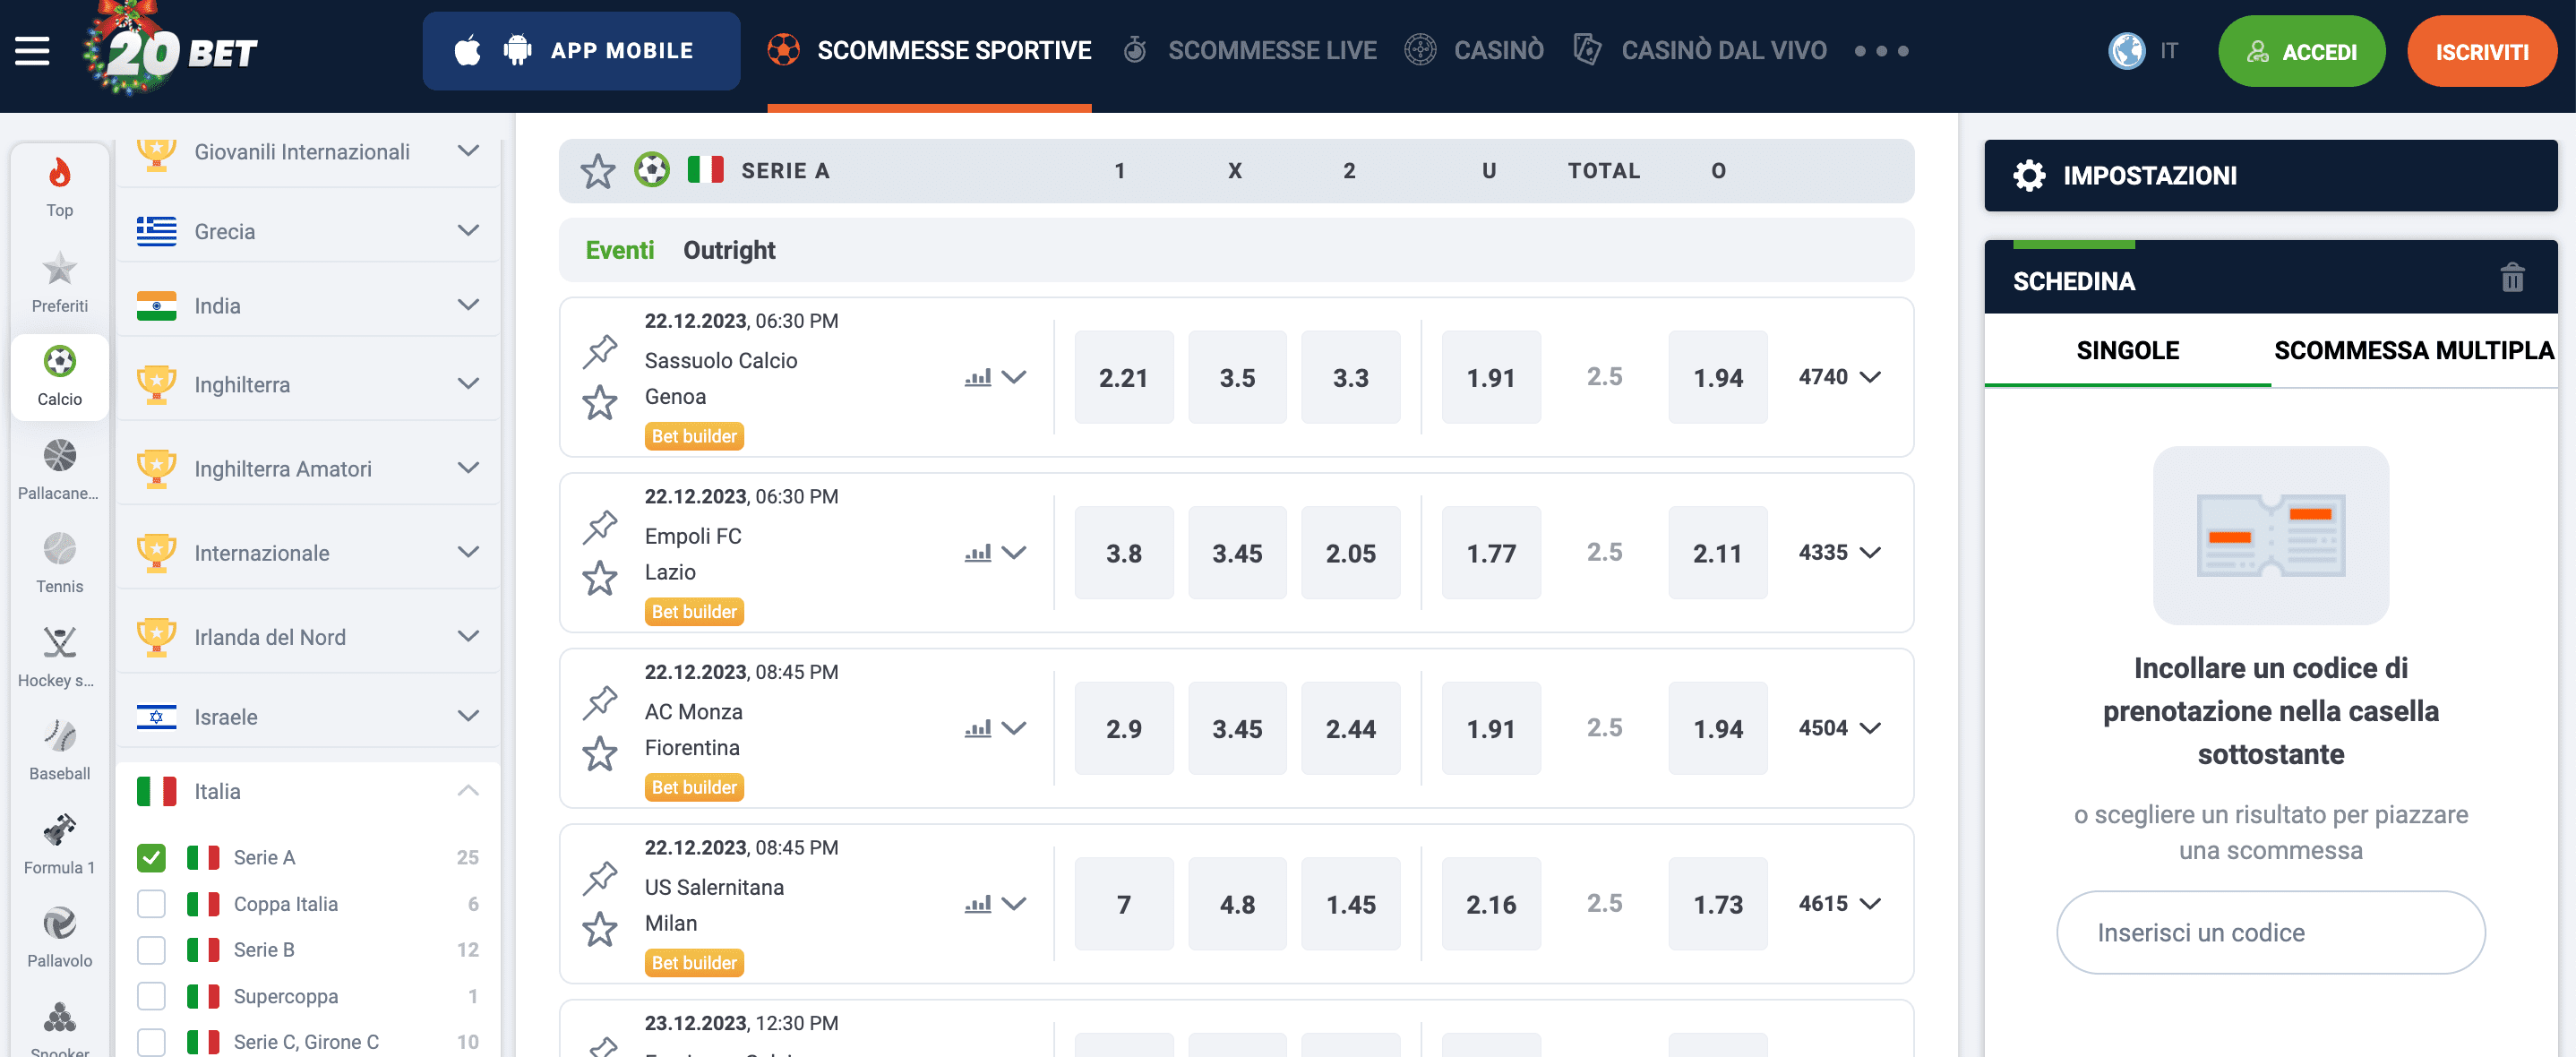Star the US Salernitana vs Milan match

600,929
